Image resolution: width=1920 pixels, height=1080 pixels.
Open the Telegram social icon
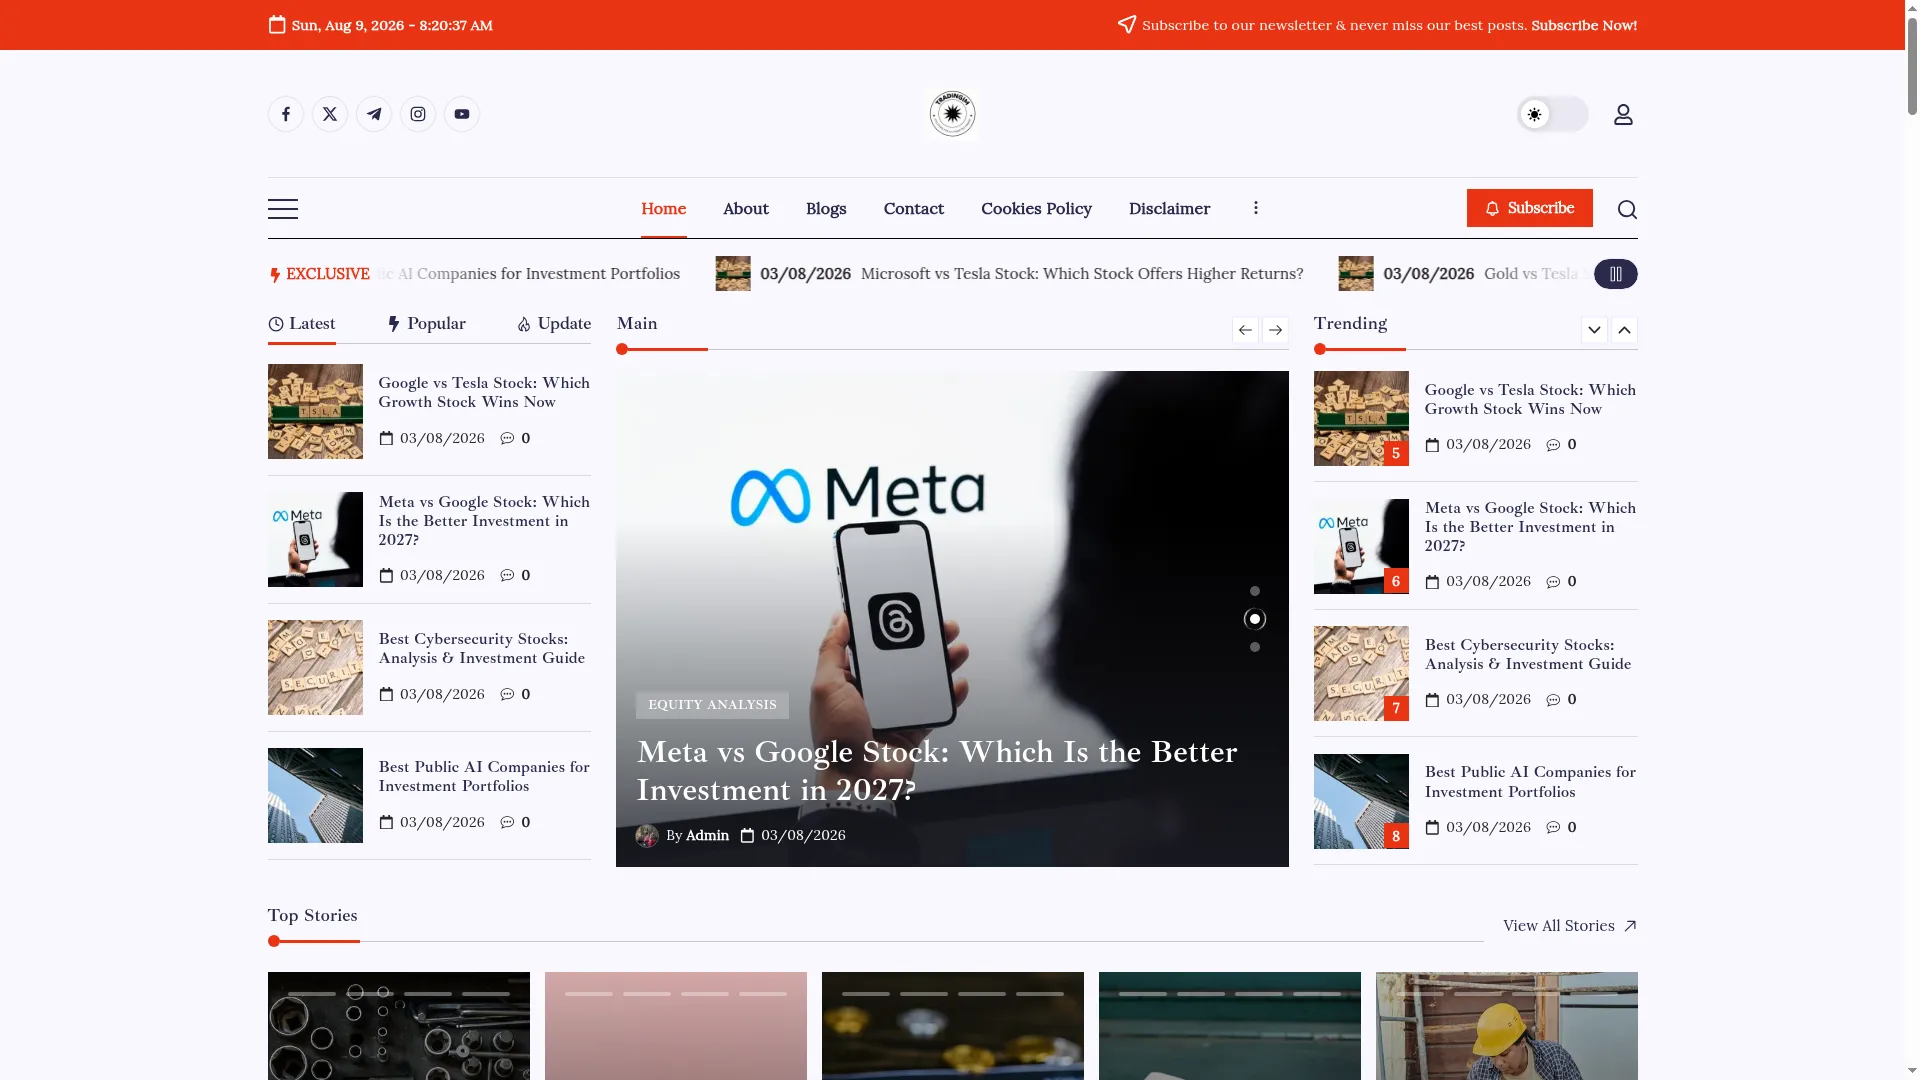(x=374, y=114)
